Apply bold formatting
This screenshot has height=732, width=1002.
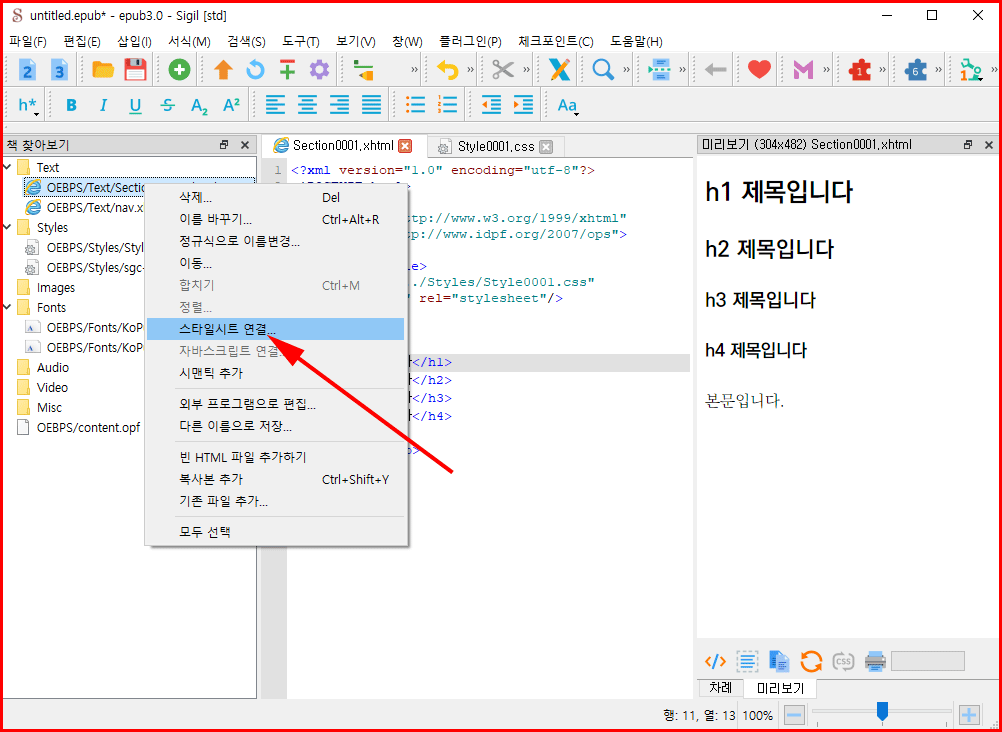[x=72, y=105]
